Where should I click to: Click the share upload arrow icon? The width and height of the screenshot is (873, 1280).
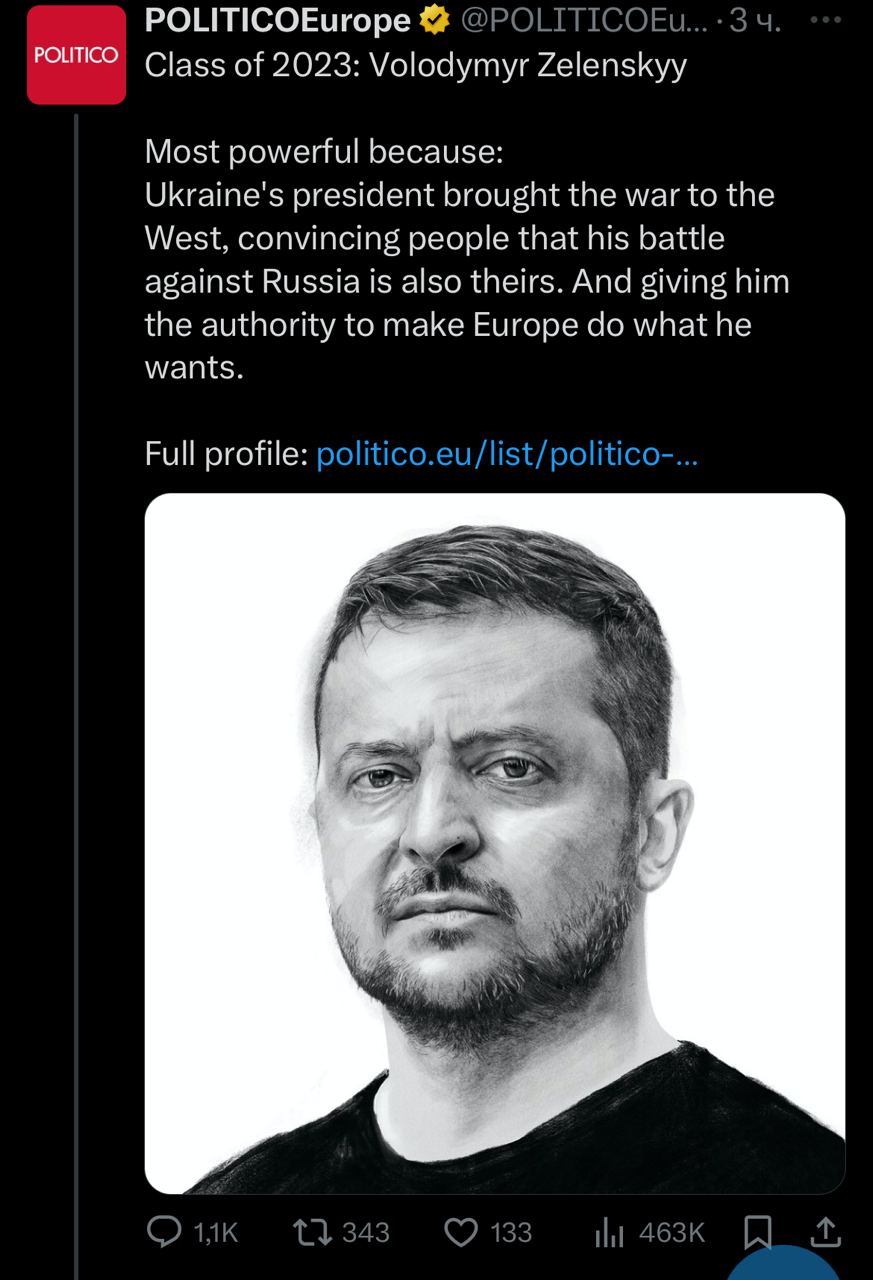(825, 1234)
